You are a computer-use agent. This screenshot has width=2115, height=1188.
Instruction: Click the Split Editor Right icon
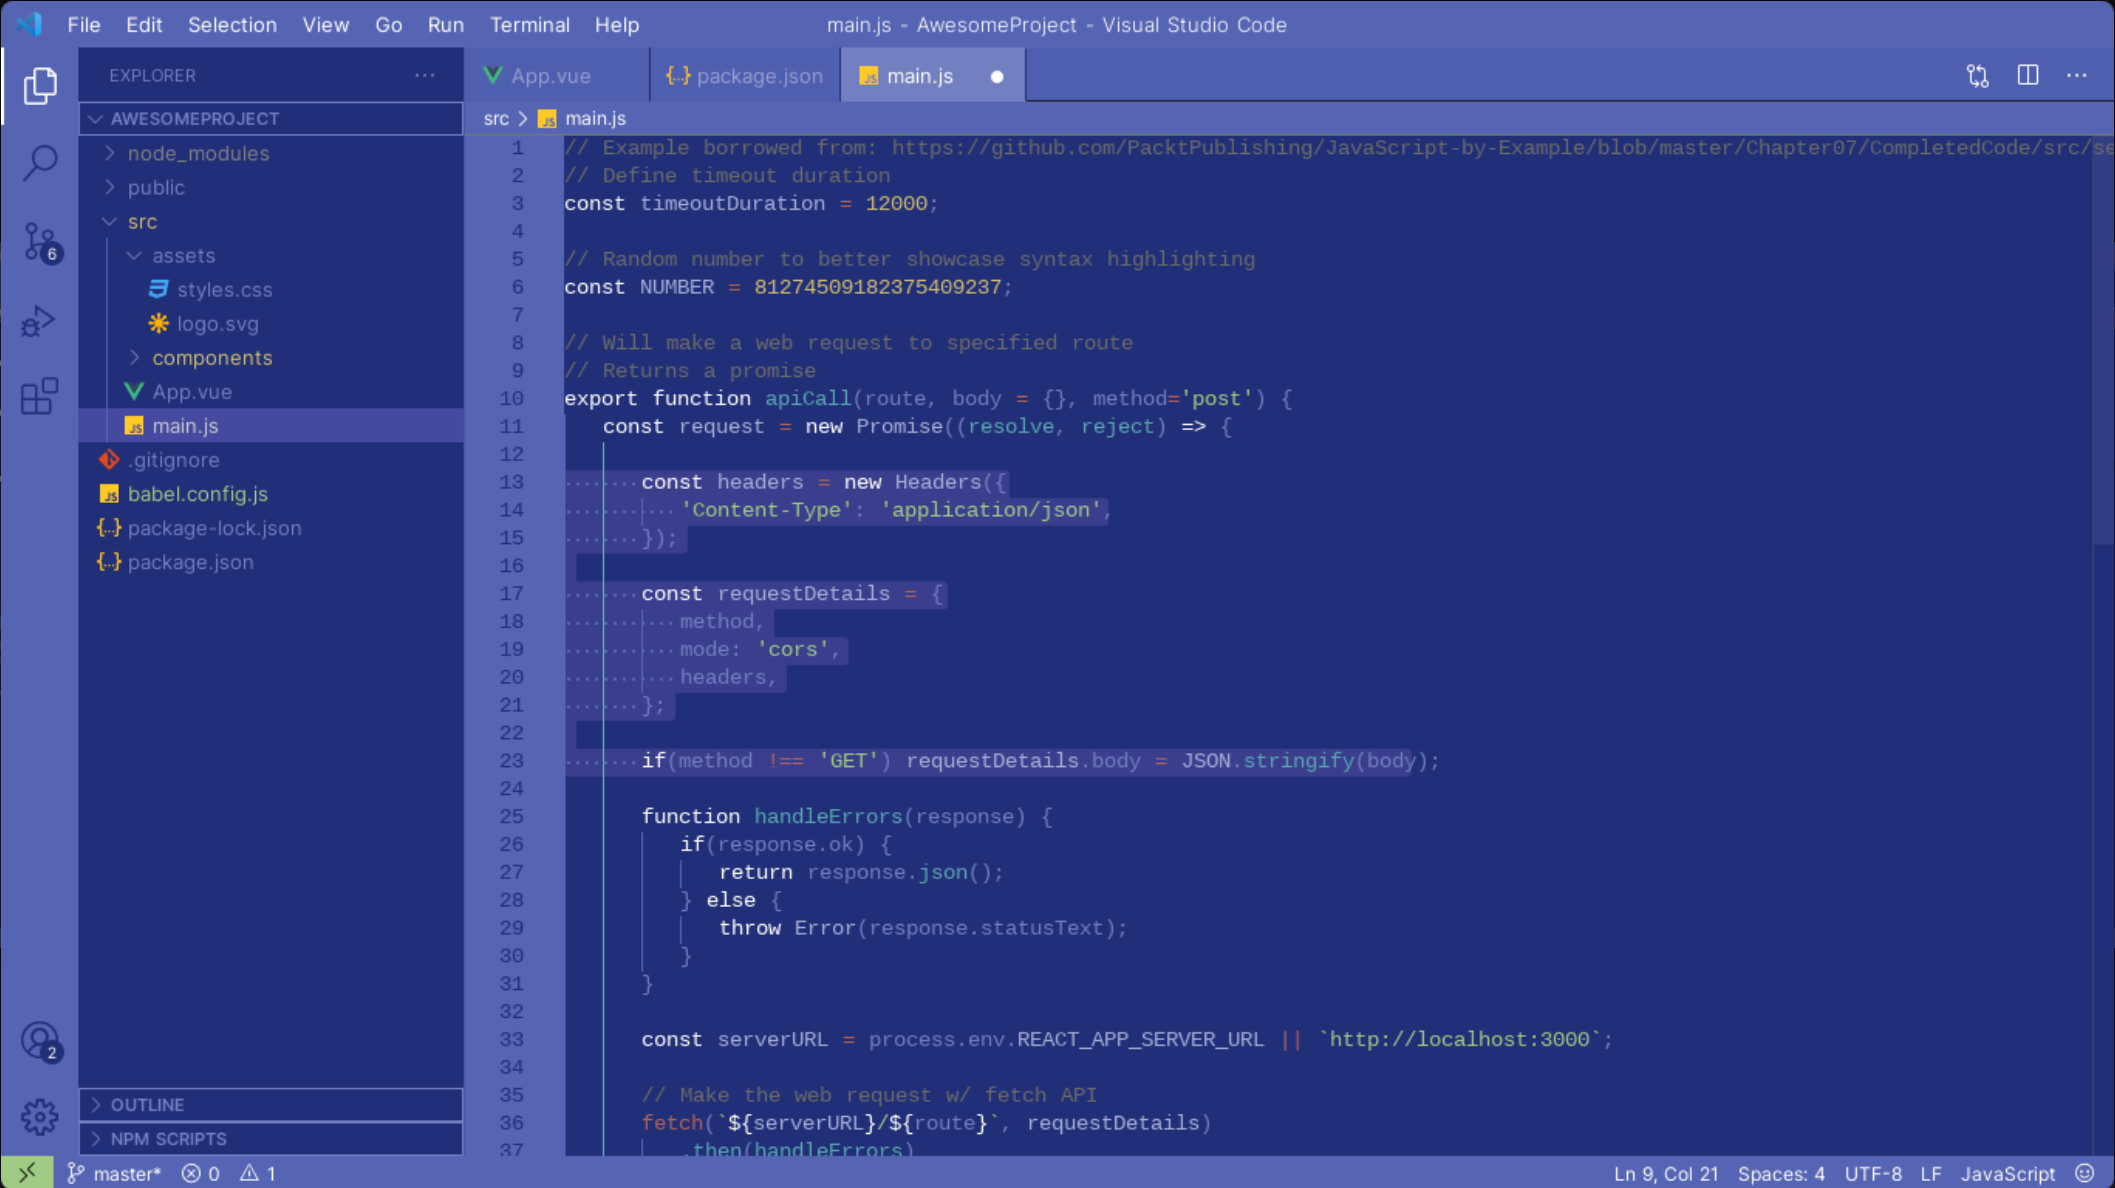(2027, 76)
